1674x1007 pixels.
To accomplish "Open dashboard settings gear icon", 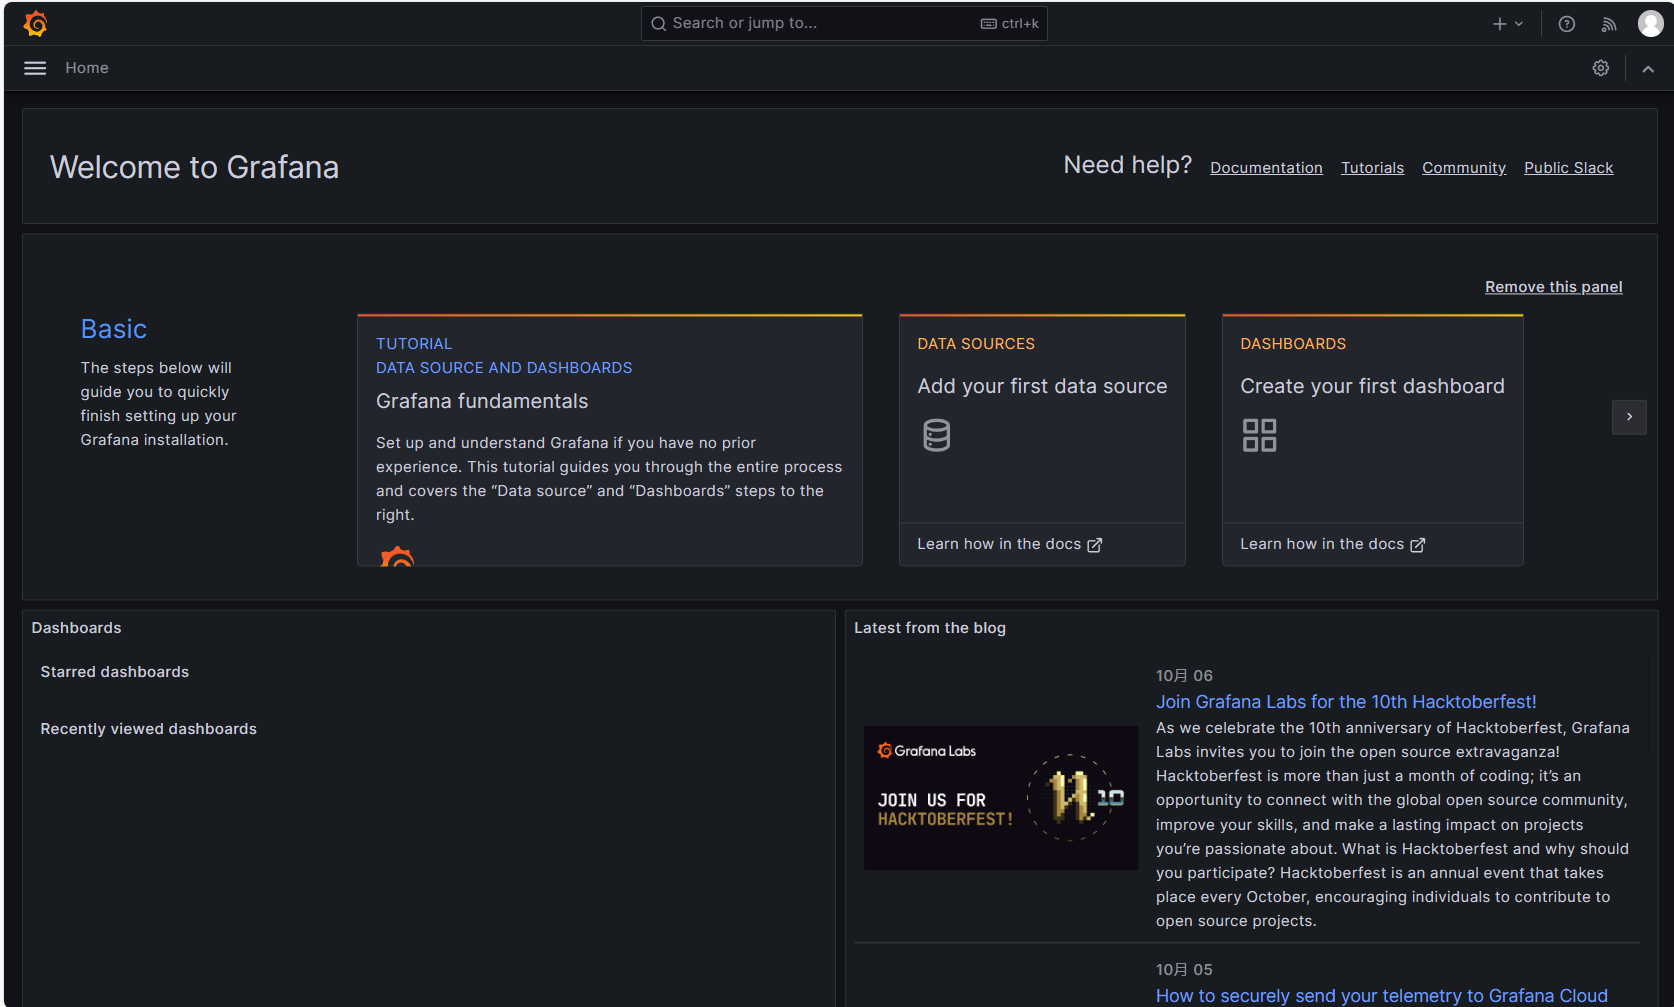I will [1601, 68].
